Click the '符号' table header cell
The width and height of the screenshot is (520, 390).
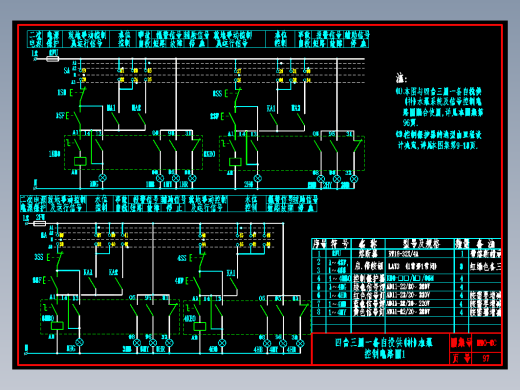point(339,244)
